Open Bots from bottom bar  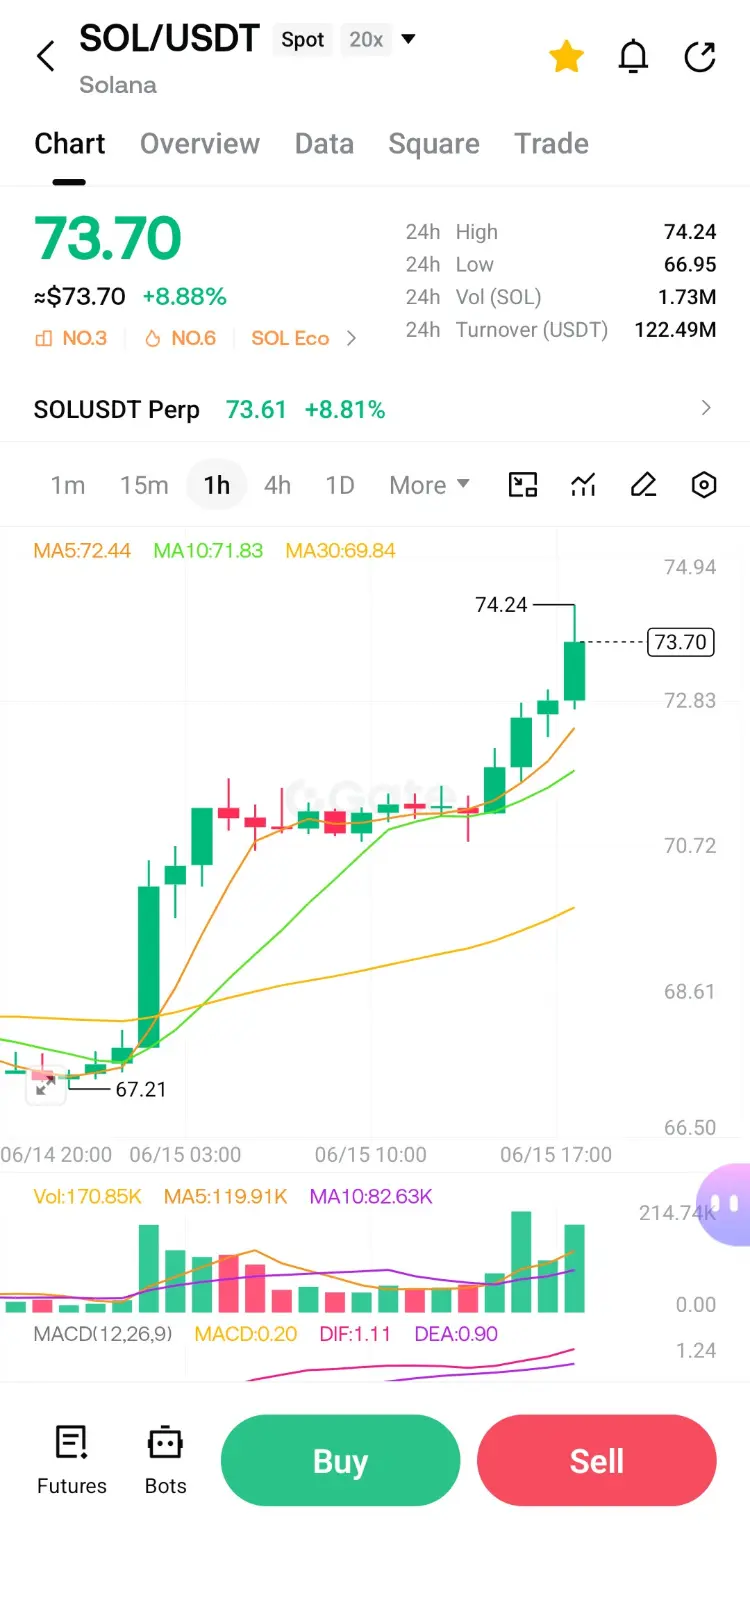click(x=165, y=1460)
